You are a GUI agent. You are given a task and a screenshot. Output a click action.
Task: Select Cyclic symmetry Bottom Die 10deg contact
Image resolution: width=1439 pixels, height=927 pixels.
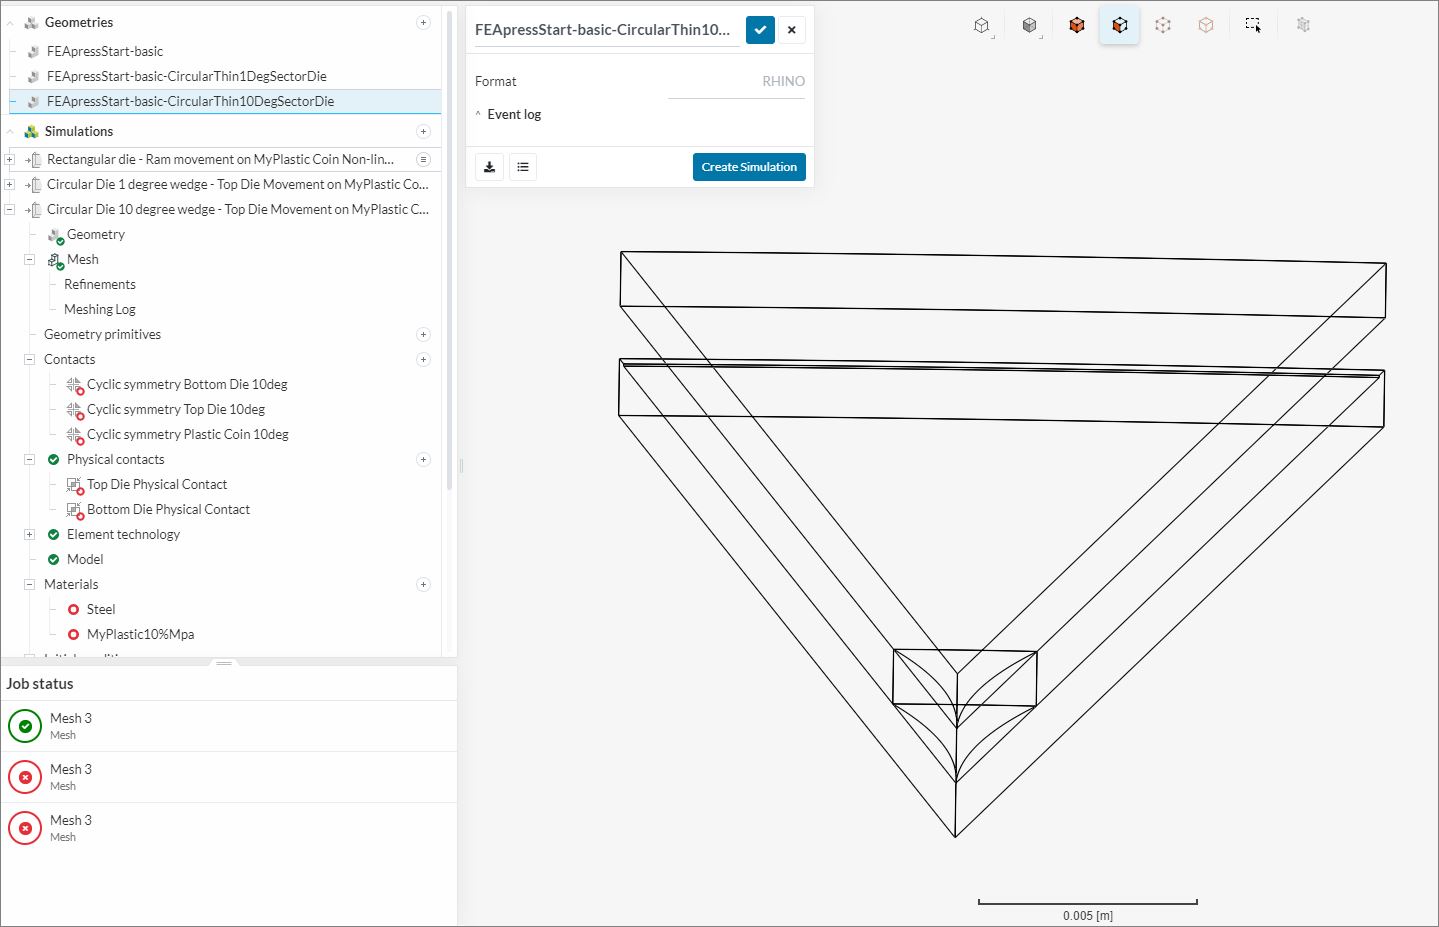coord(187,384)
